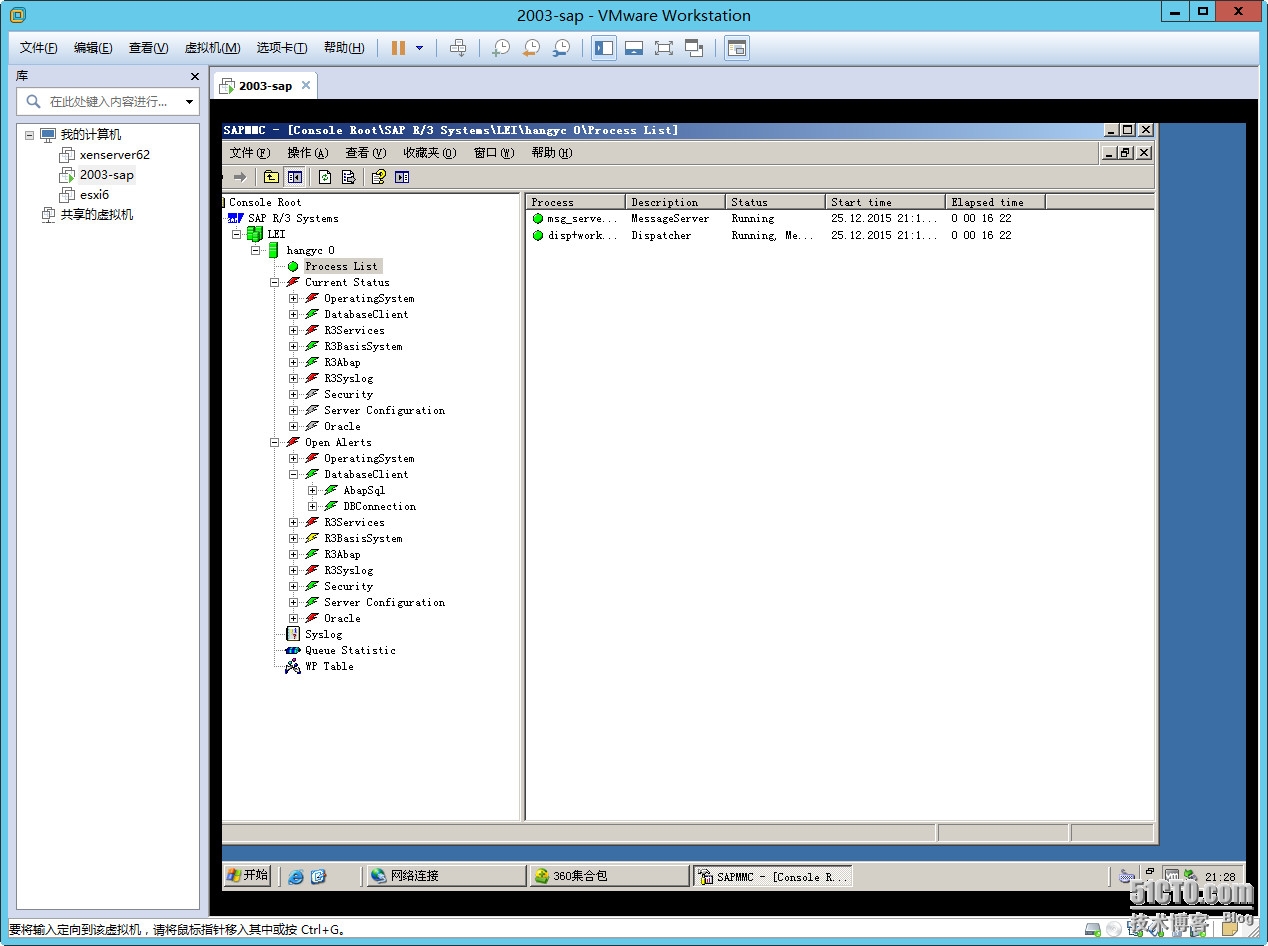Select the Dispatcher process row
Screen dimensions: 1268x946
point(772,235)
